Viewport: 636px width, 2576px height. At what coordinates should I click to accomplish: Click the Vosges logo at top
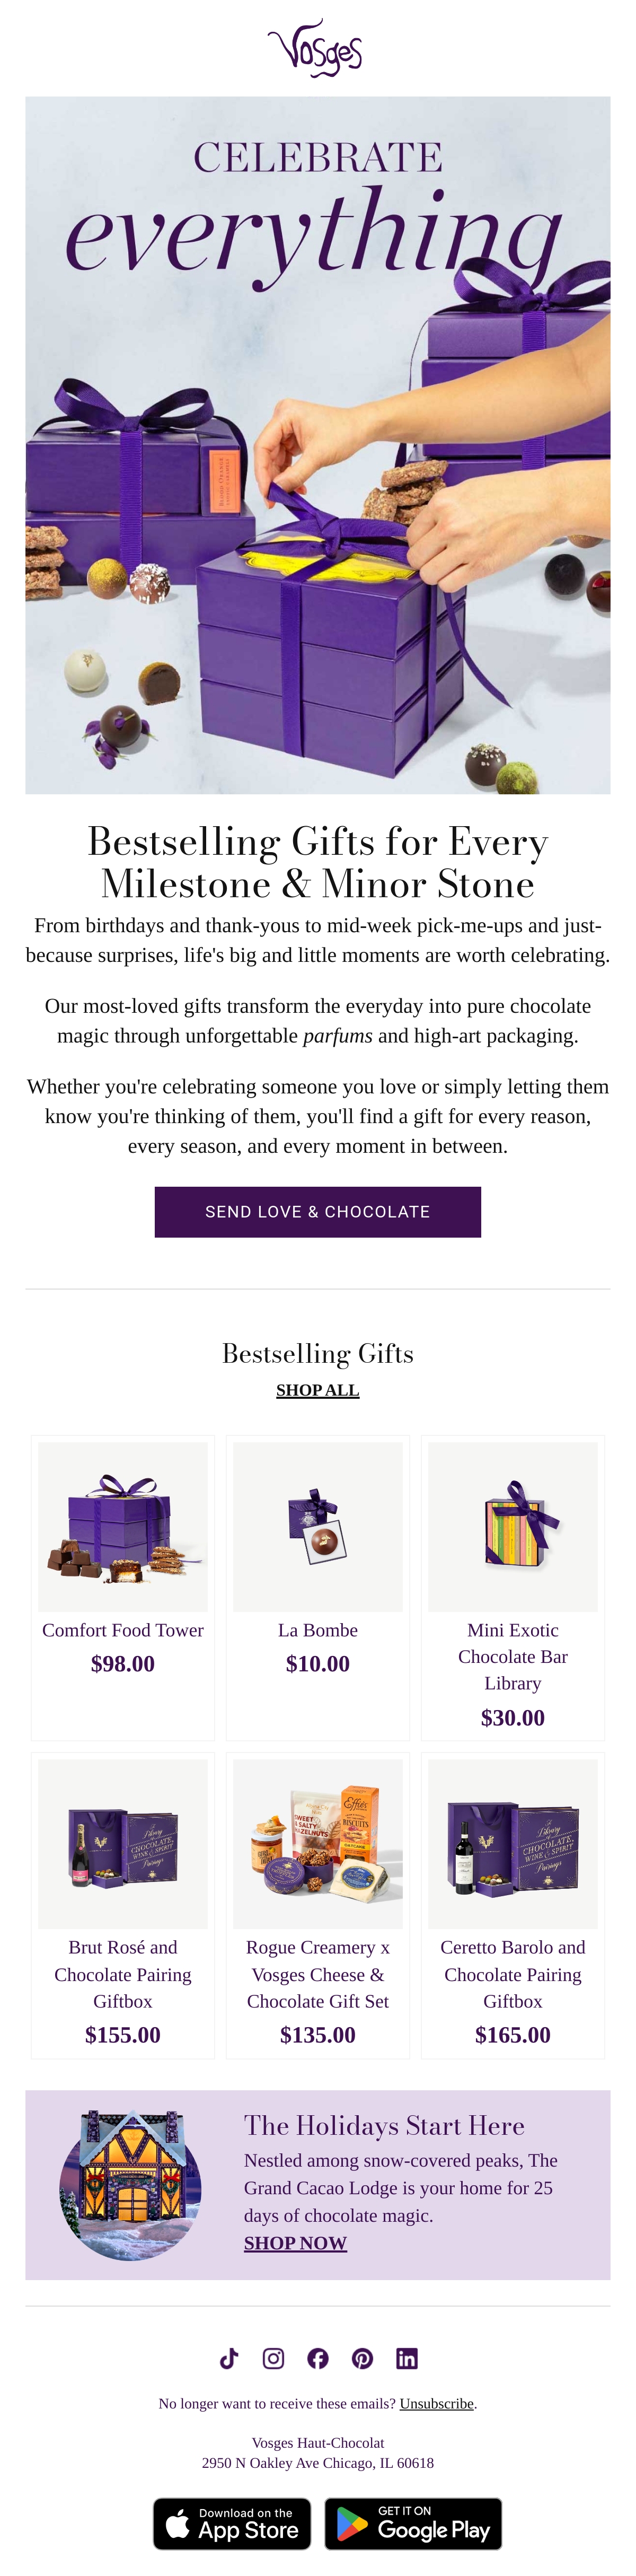[x=315, y=47]
